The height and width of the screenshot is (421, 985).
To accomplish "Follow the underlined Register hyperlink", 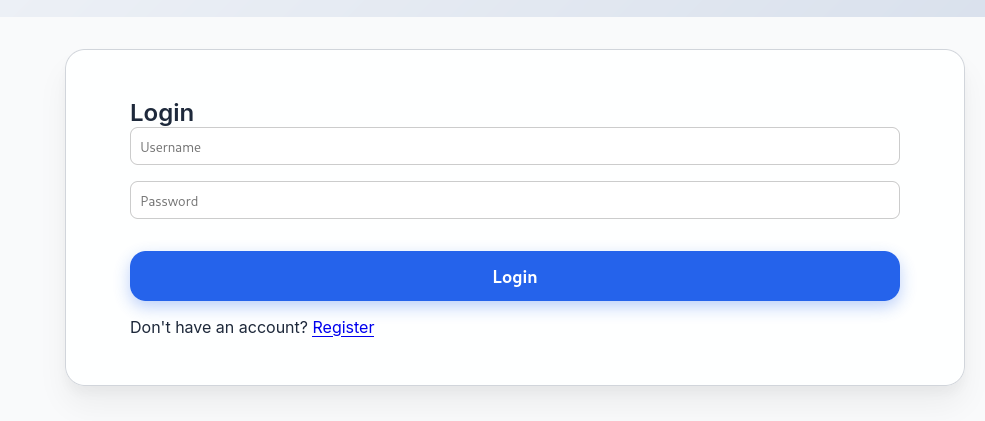I will point(343,327).
